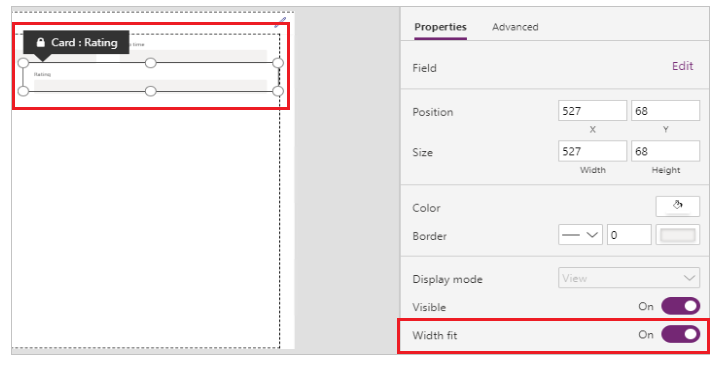721x367 pixels.
Task: Click the Position X input field
Action: coord(592,111)
